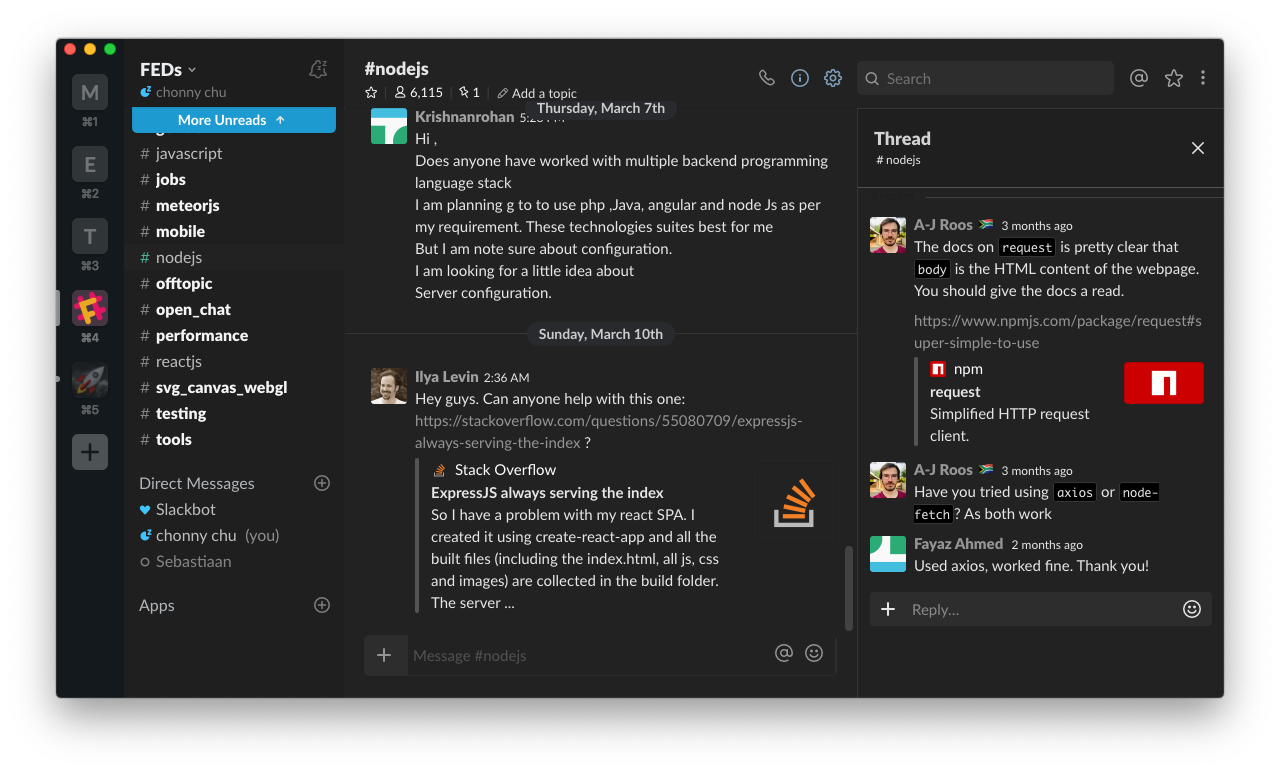
Task: Open notification bell preferences
Action: coord(318,69)
